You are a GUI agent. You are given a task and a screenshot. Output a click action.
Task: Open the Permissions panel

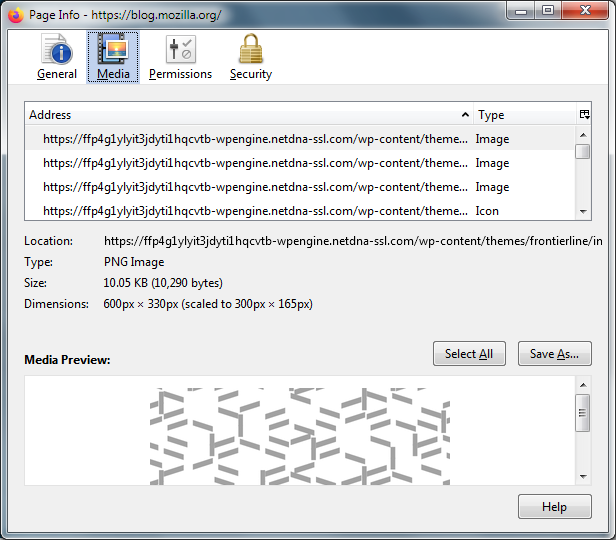coord(180,56)
